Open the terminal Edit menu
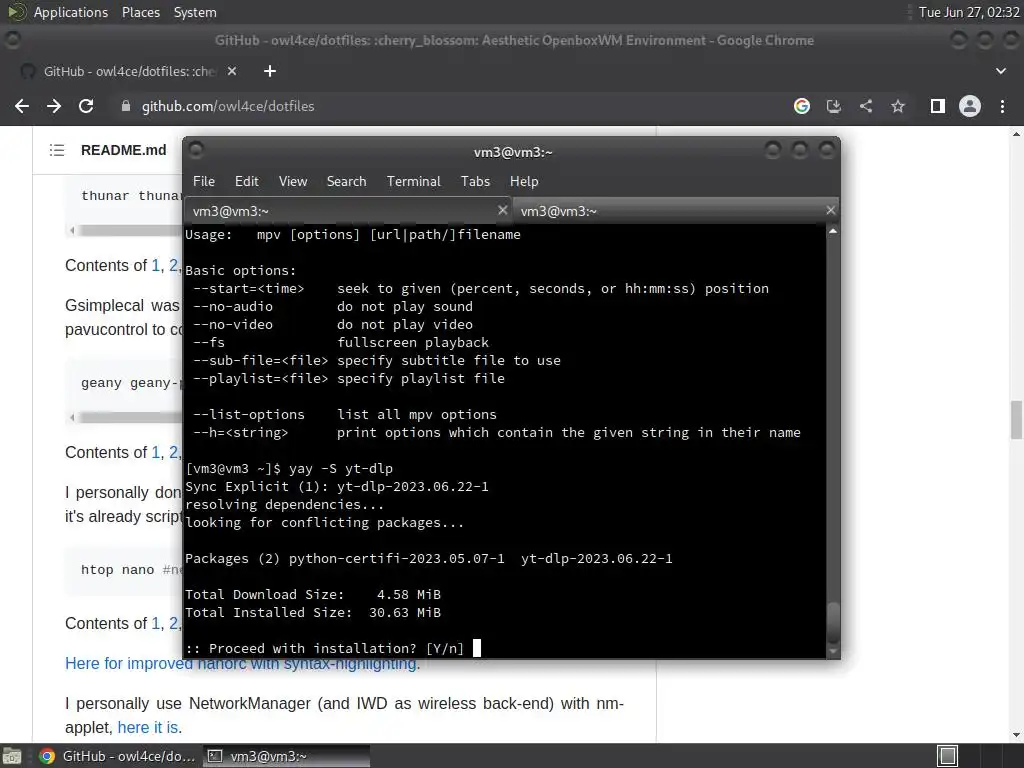 coord(246,182)
